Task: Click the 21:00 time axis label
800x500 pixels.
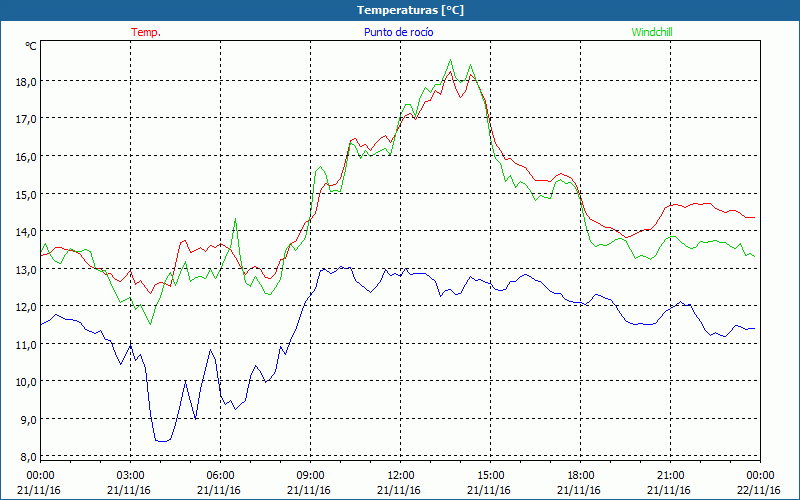Action: (x=670, y=476)
